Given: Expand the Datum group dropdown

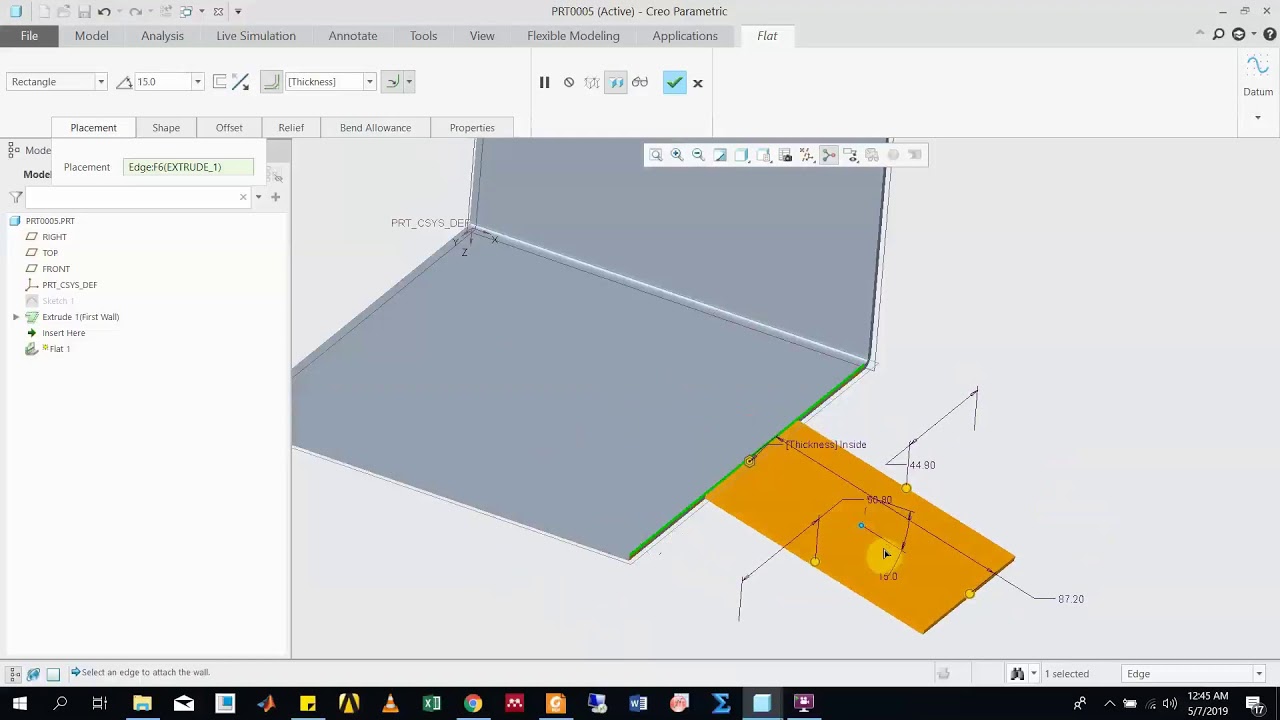Looking at the screenshot, I should coord(1258,118).
